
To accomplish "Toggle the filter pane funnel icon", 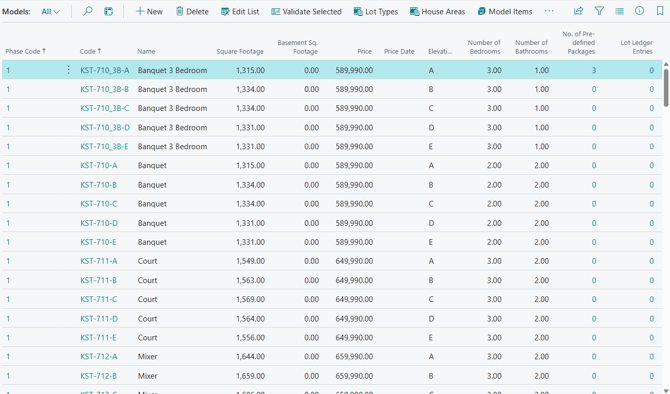I will (599, 11).
